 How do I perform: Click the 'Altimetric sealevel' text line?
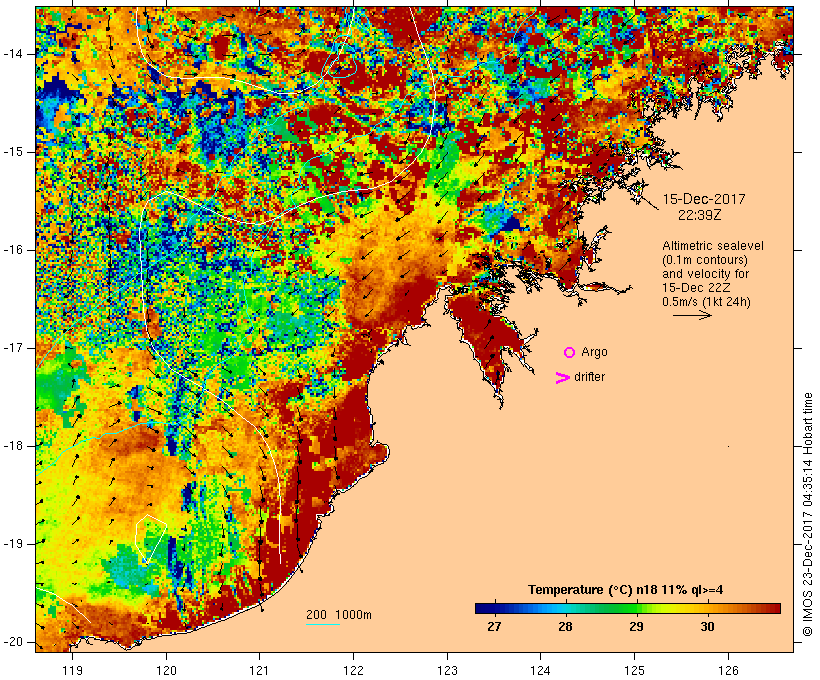pyautogui.click(x=713, y=246)
